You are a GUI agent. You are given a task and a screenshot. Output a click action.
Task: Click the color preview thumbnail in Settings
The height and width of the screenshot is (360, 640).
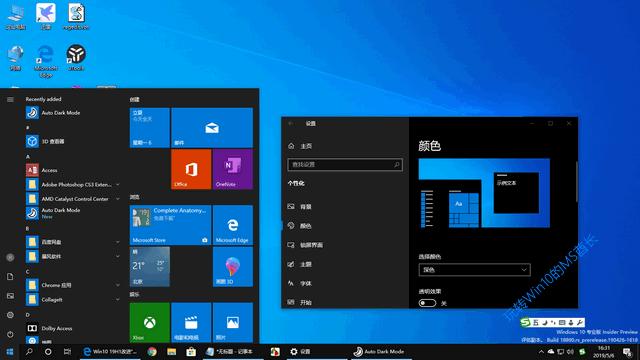point(484,193)
